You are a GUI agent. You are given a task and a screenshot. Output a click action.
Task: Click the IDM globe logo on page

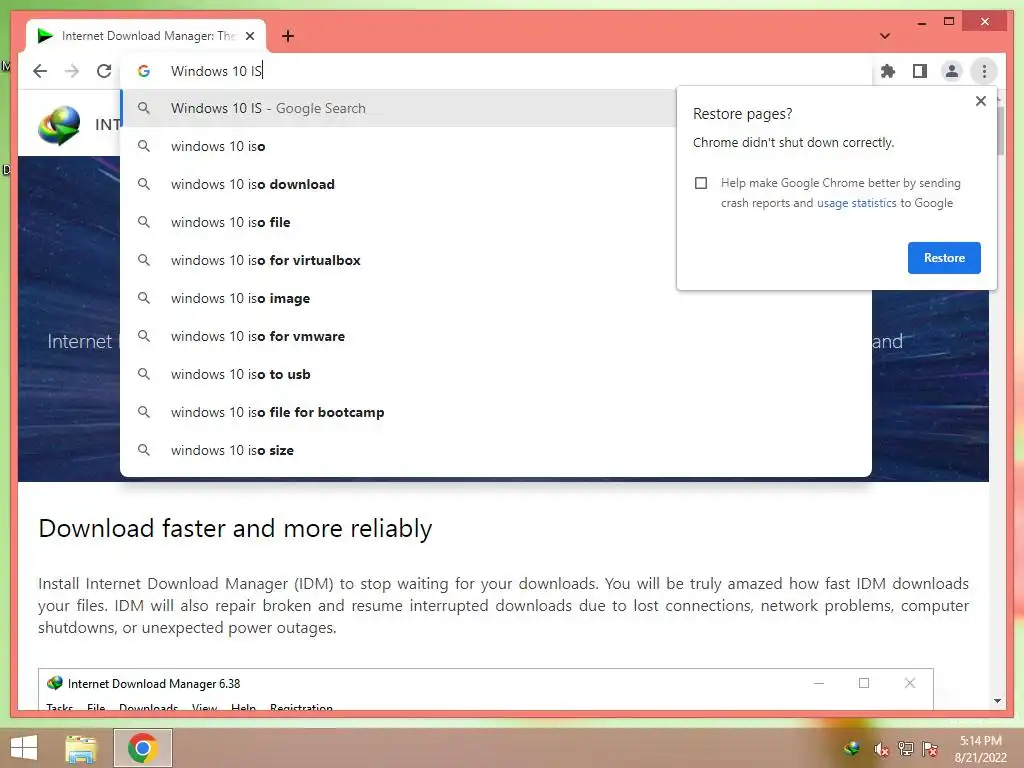(59, 125)
